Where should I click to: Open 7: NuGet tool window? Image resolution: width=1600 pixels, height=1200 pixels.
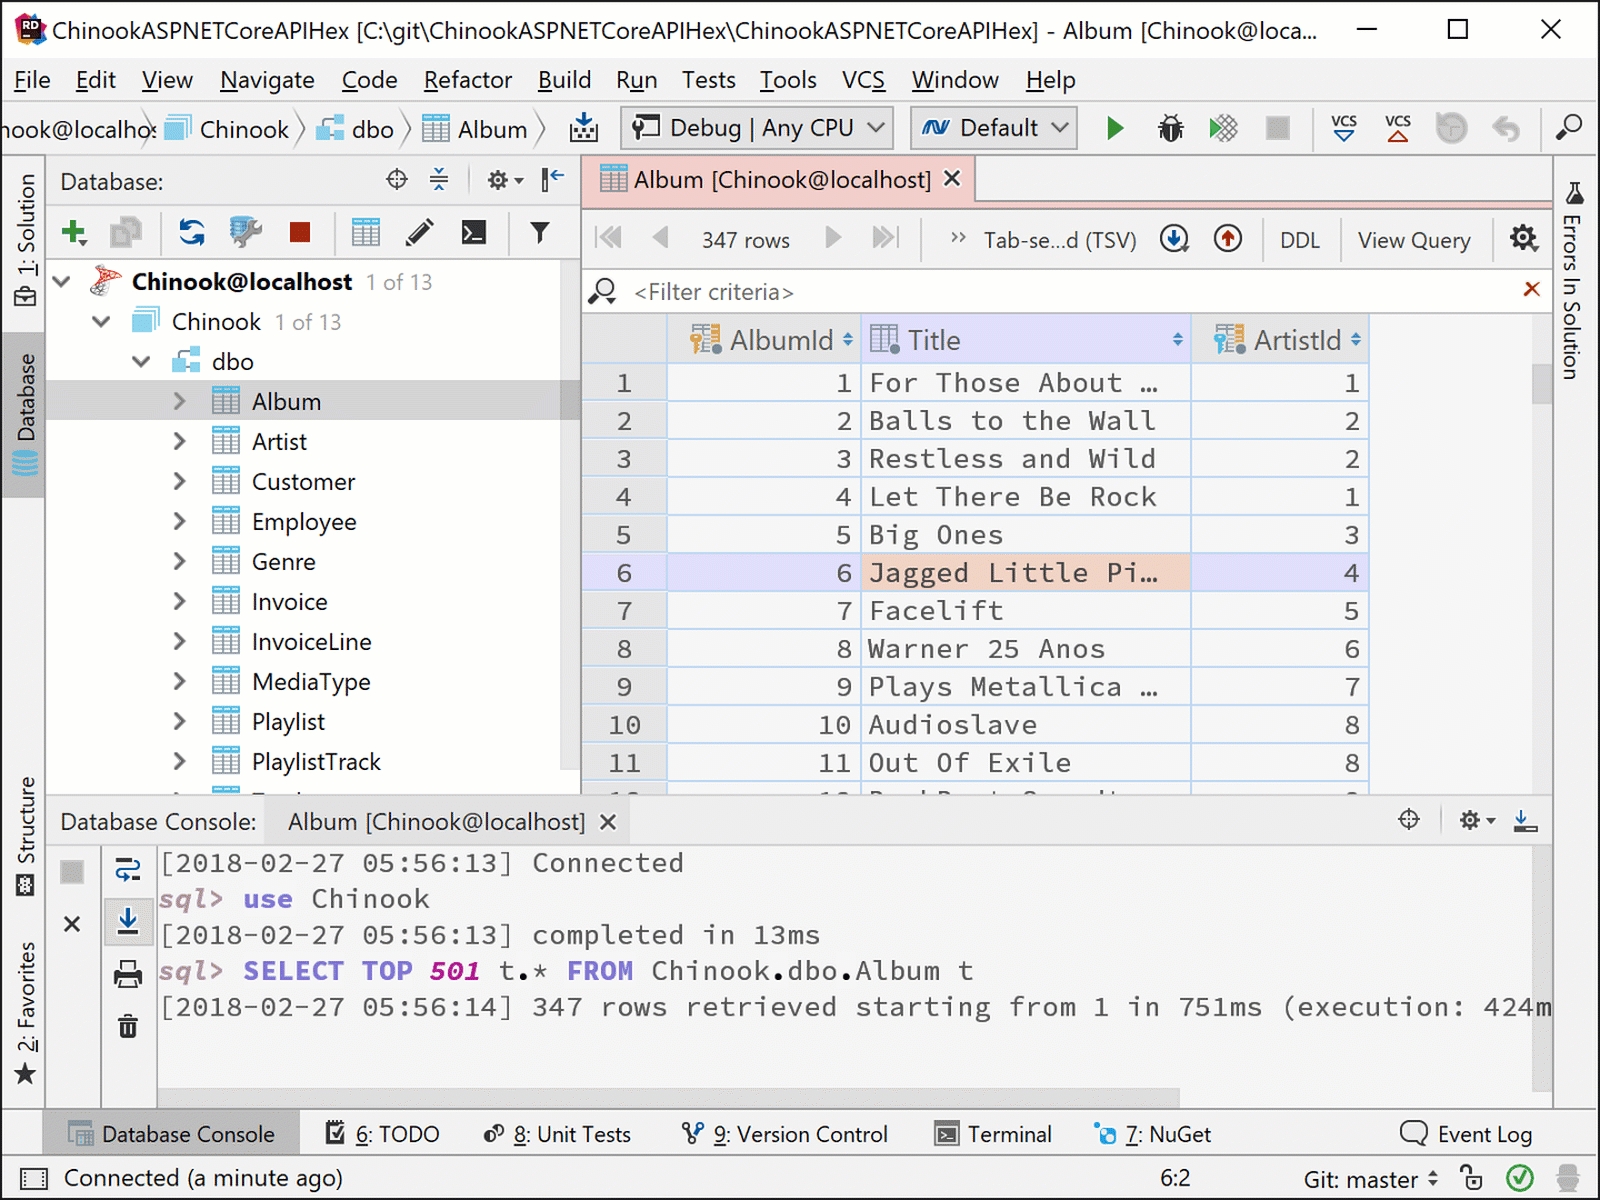[1153, 1134]
